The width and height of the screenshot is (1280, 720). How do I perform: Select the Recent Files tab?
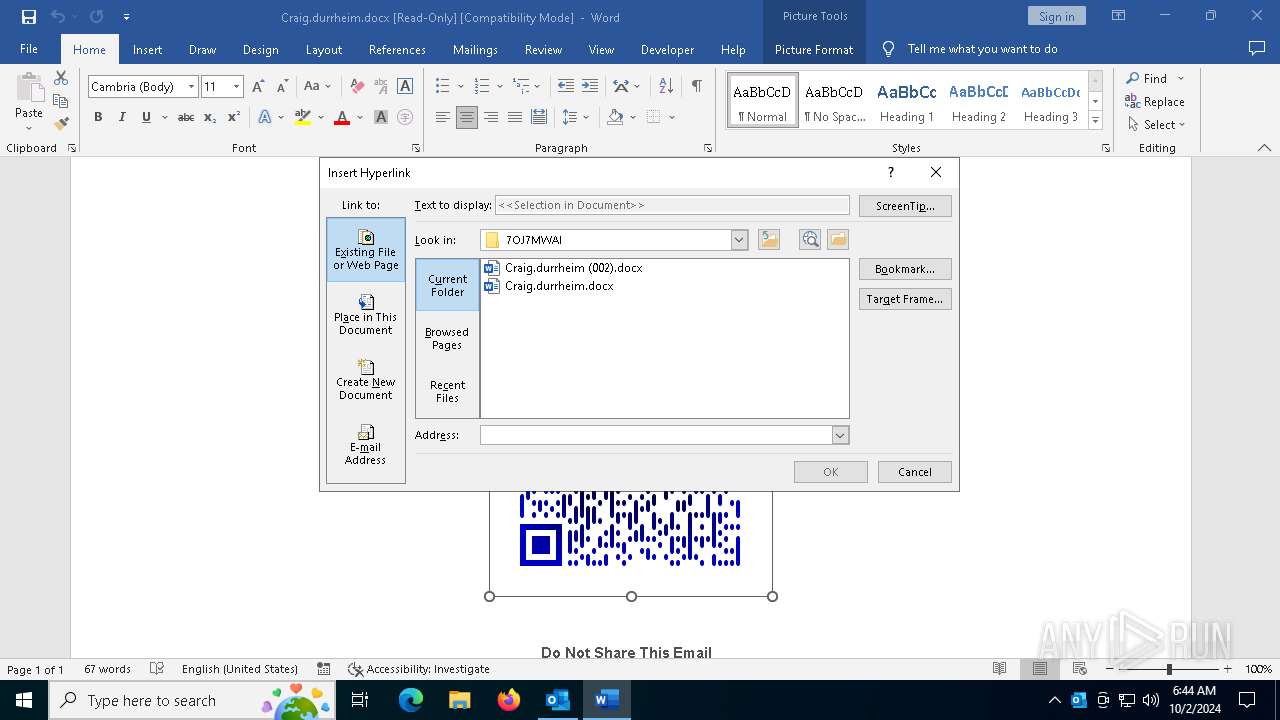point(447,391)
